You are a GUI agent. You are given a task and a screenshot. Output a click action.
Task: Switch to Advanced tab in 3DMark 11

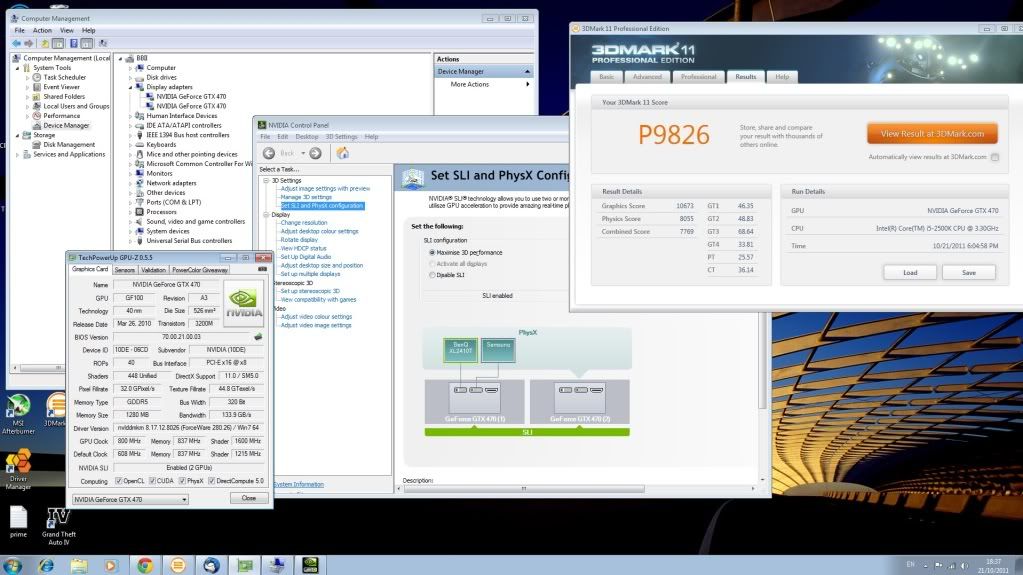tap(647, 76)
